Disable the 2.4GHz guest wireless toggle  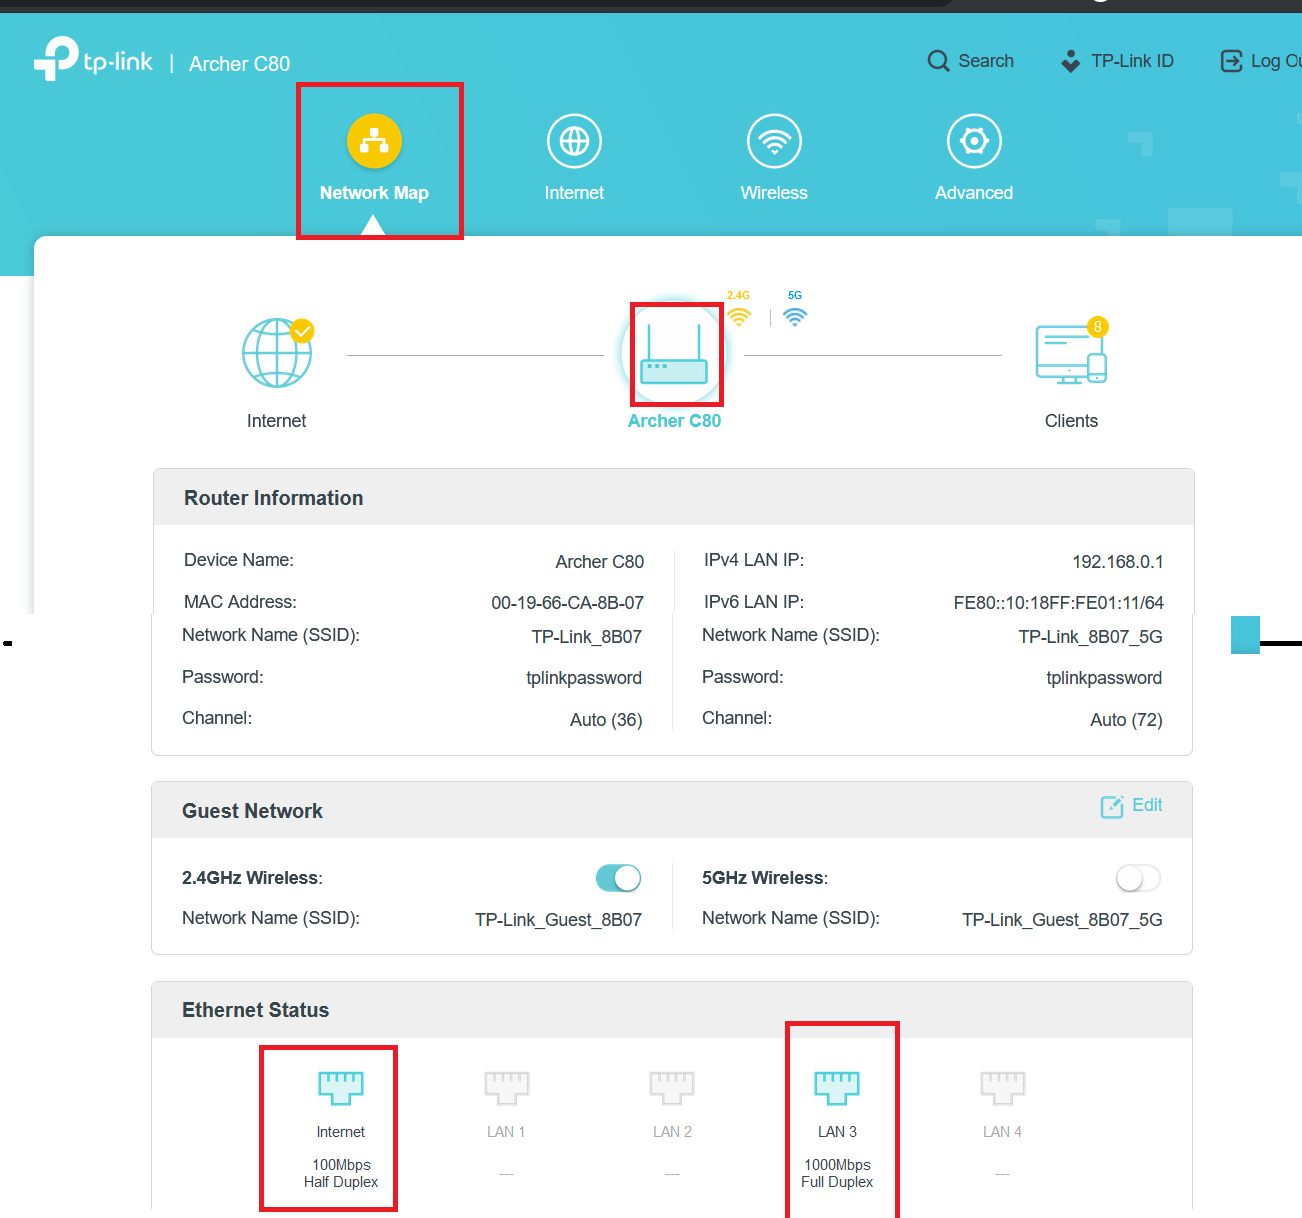pyautogui.click(x=618, y=878)
